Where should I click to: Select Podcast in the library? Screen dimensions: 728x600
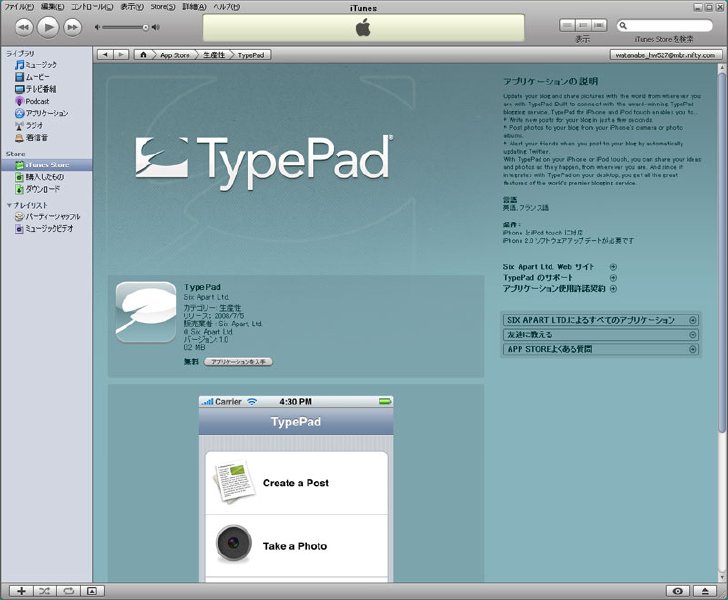(32, 101)
